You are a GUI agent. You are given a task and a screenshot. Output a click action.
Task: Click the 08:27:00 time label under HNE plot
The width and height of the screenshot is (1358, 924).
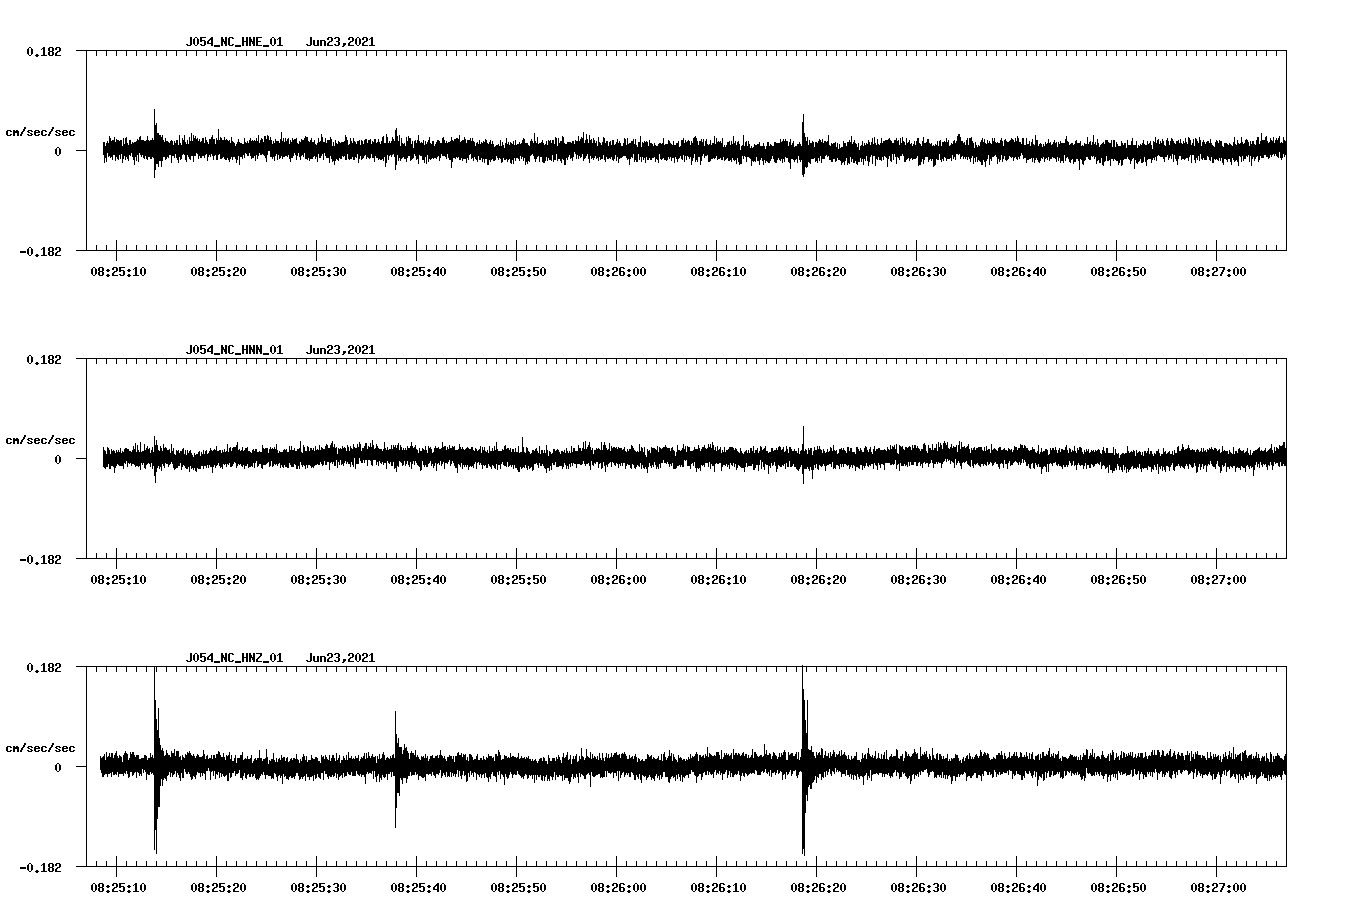point(1218,272)
